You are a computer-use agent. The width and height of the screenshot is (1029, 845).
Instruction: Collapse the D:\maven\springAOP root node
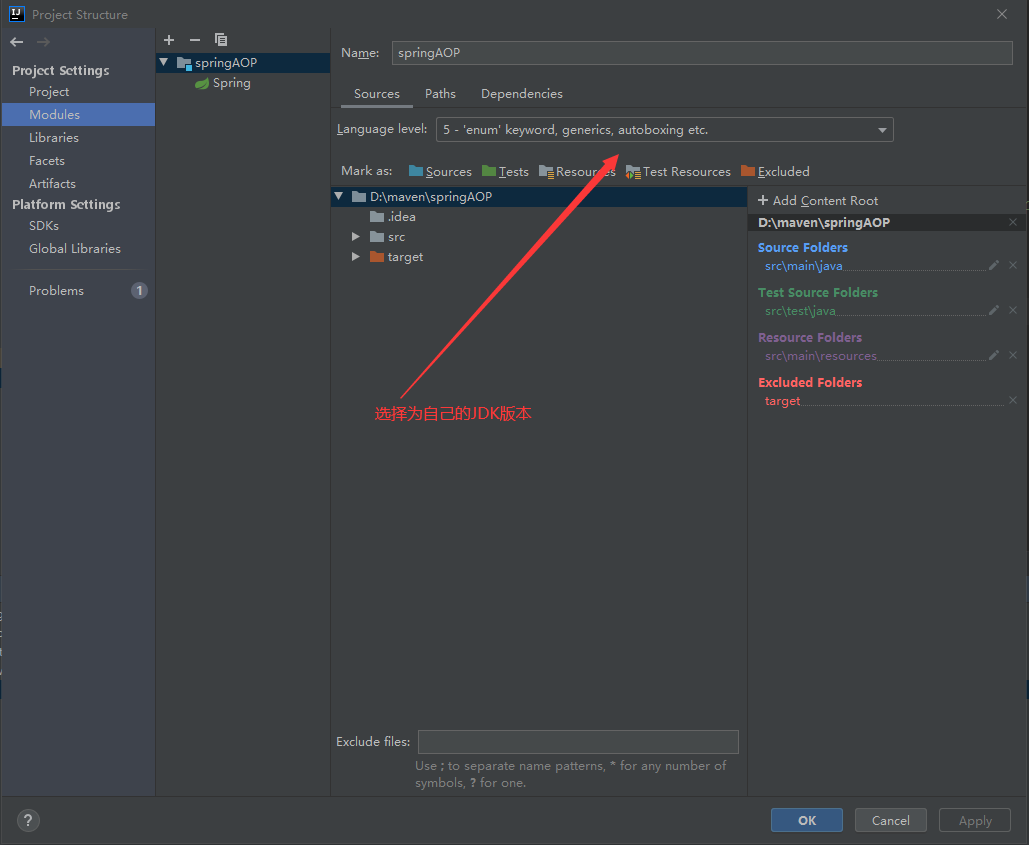click(x=339, y=196)
